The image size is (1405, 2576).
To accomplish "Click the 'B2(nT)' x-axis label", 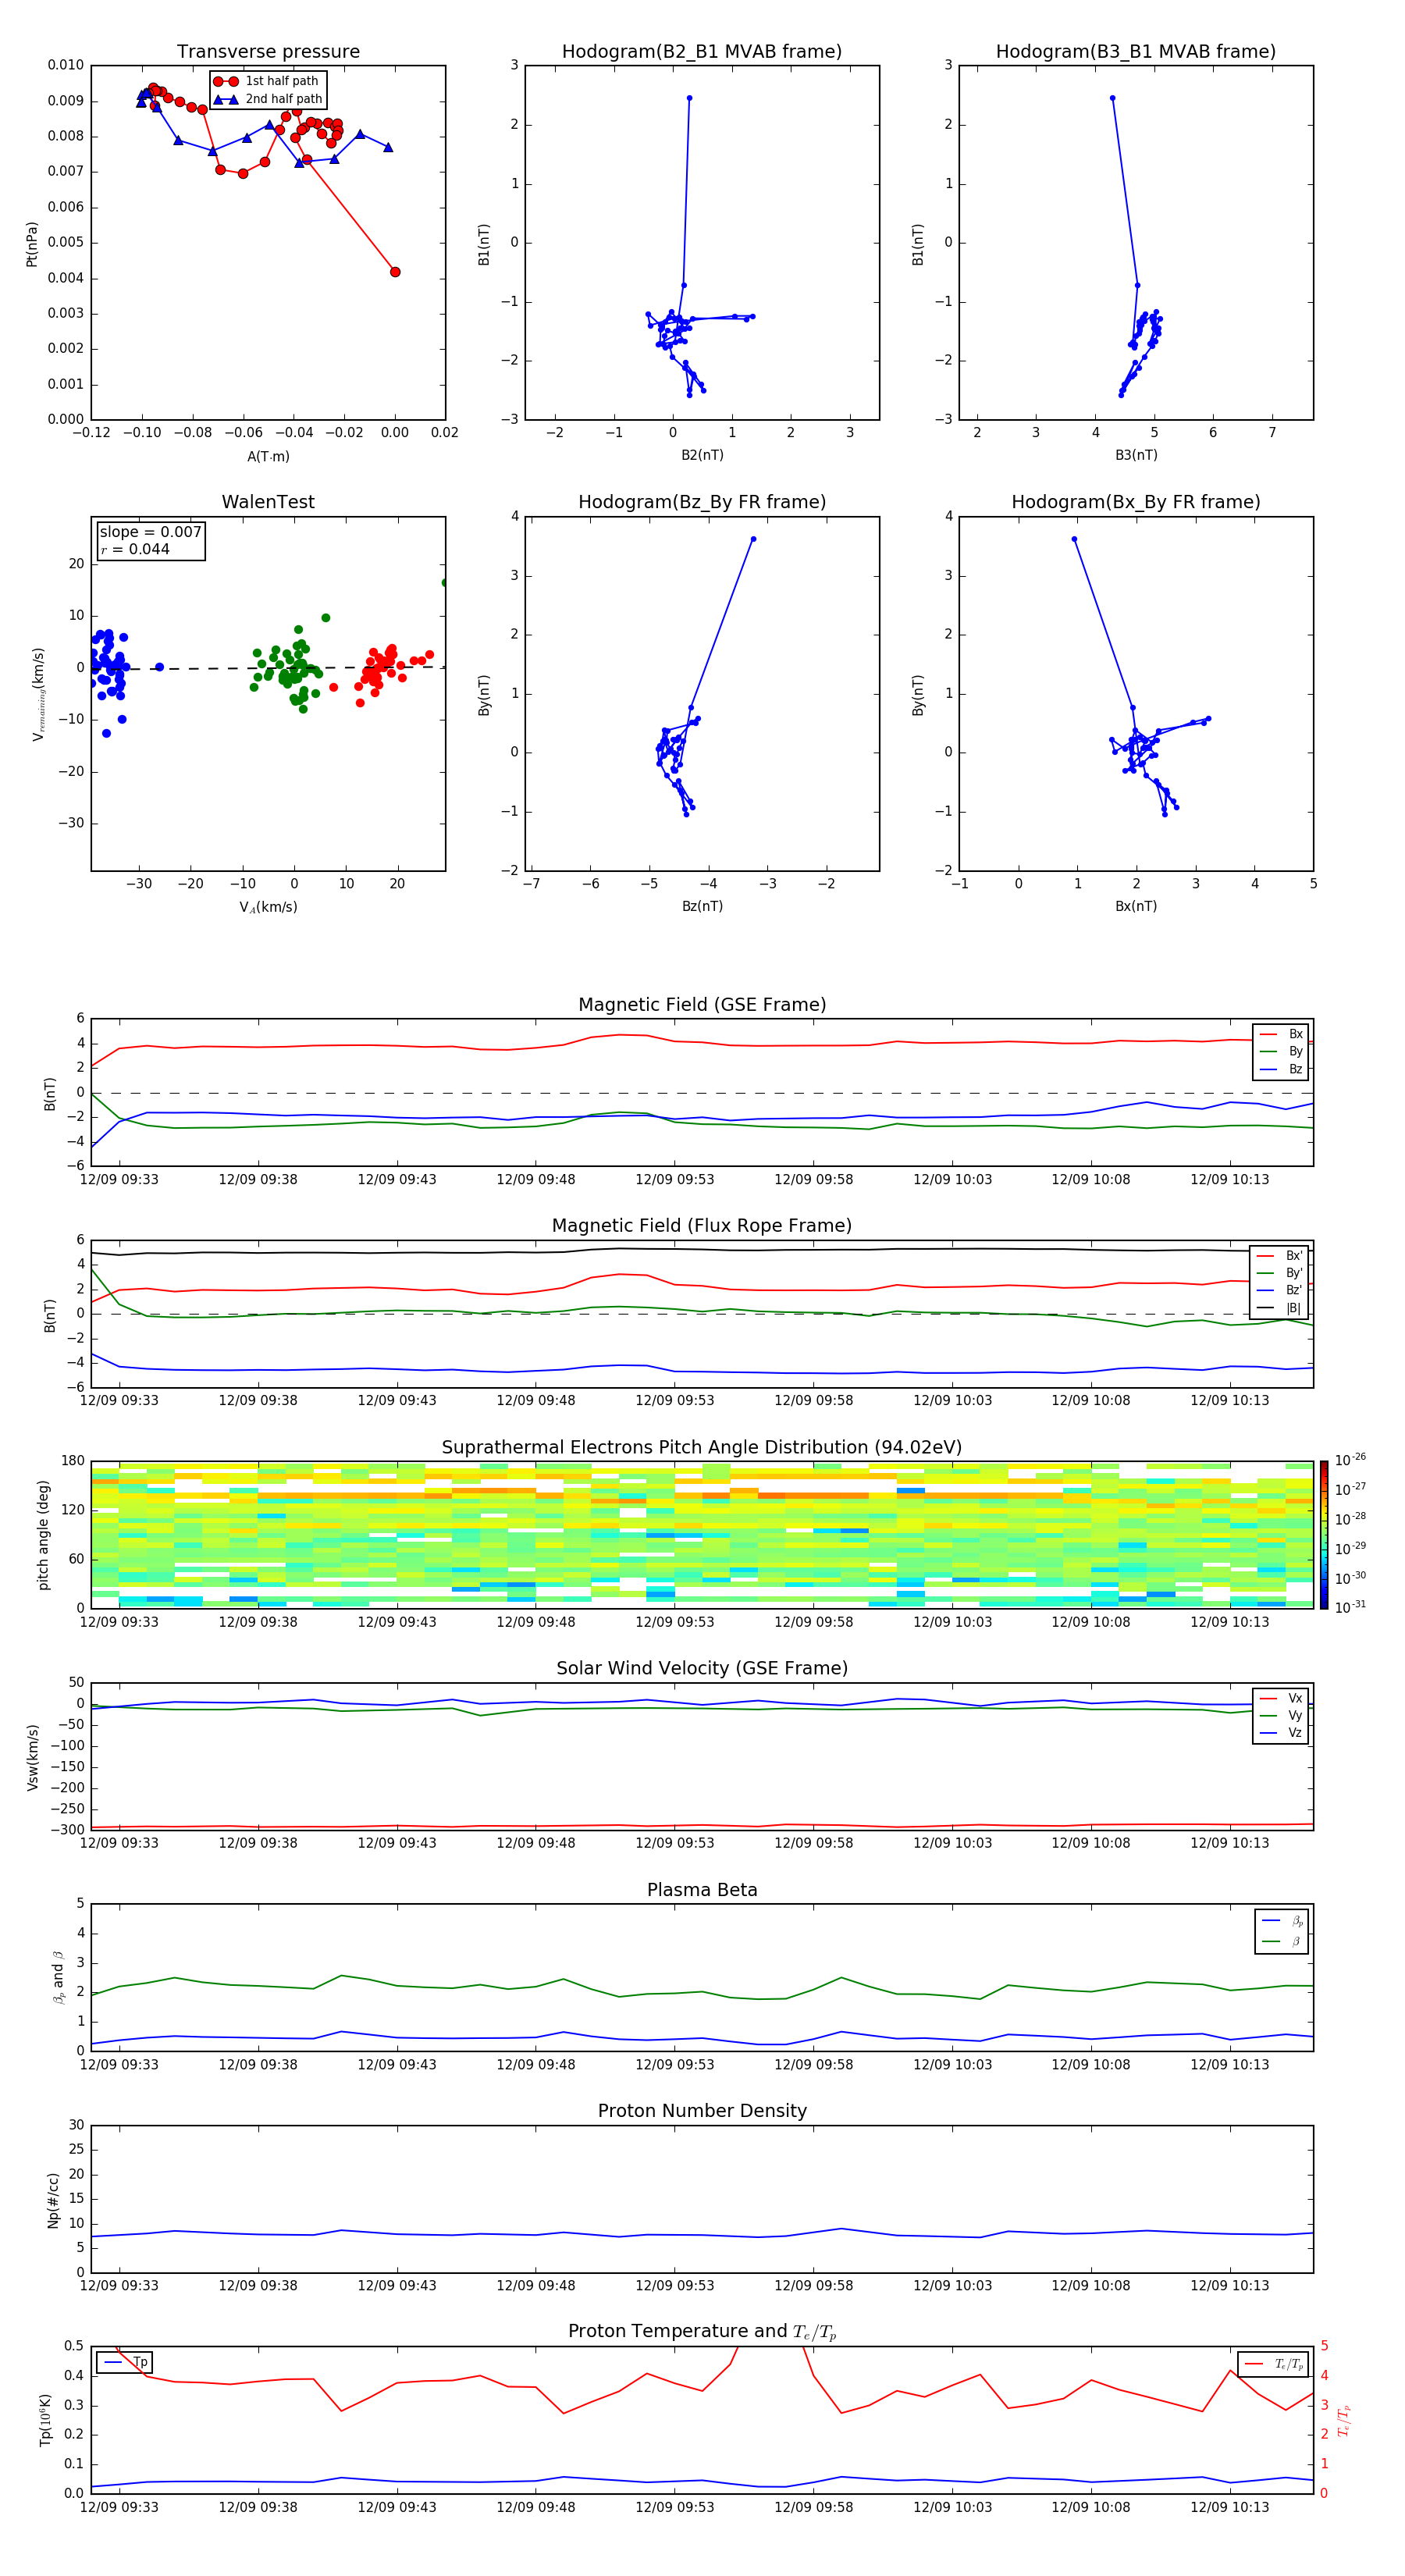I will [x=702, y=455].
